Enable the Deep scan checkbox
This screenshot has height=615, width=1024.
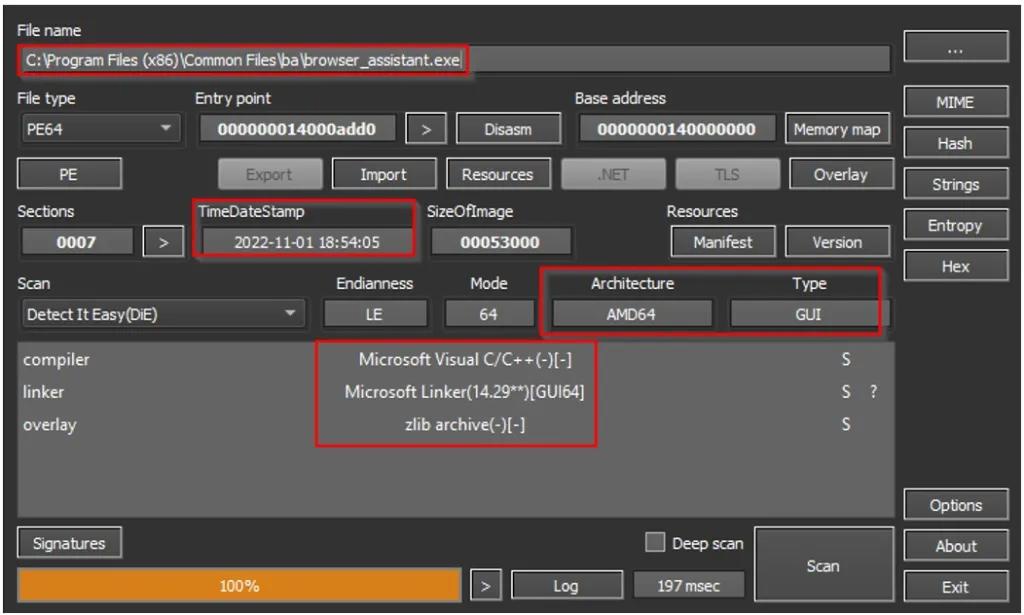[655, 543]
